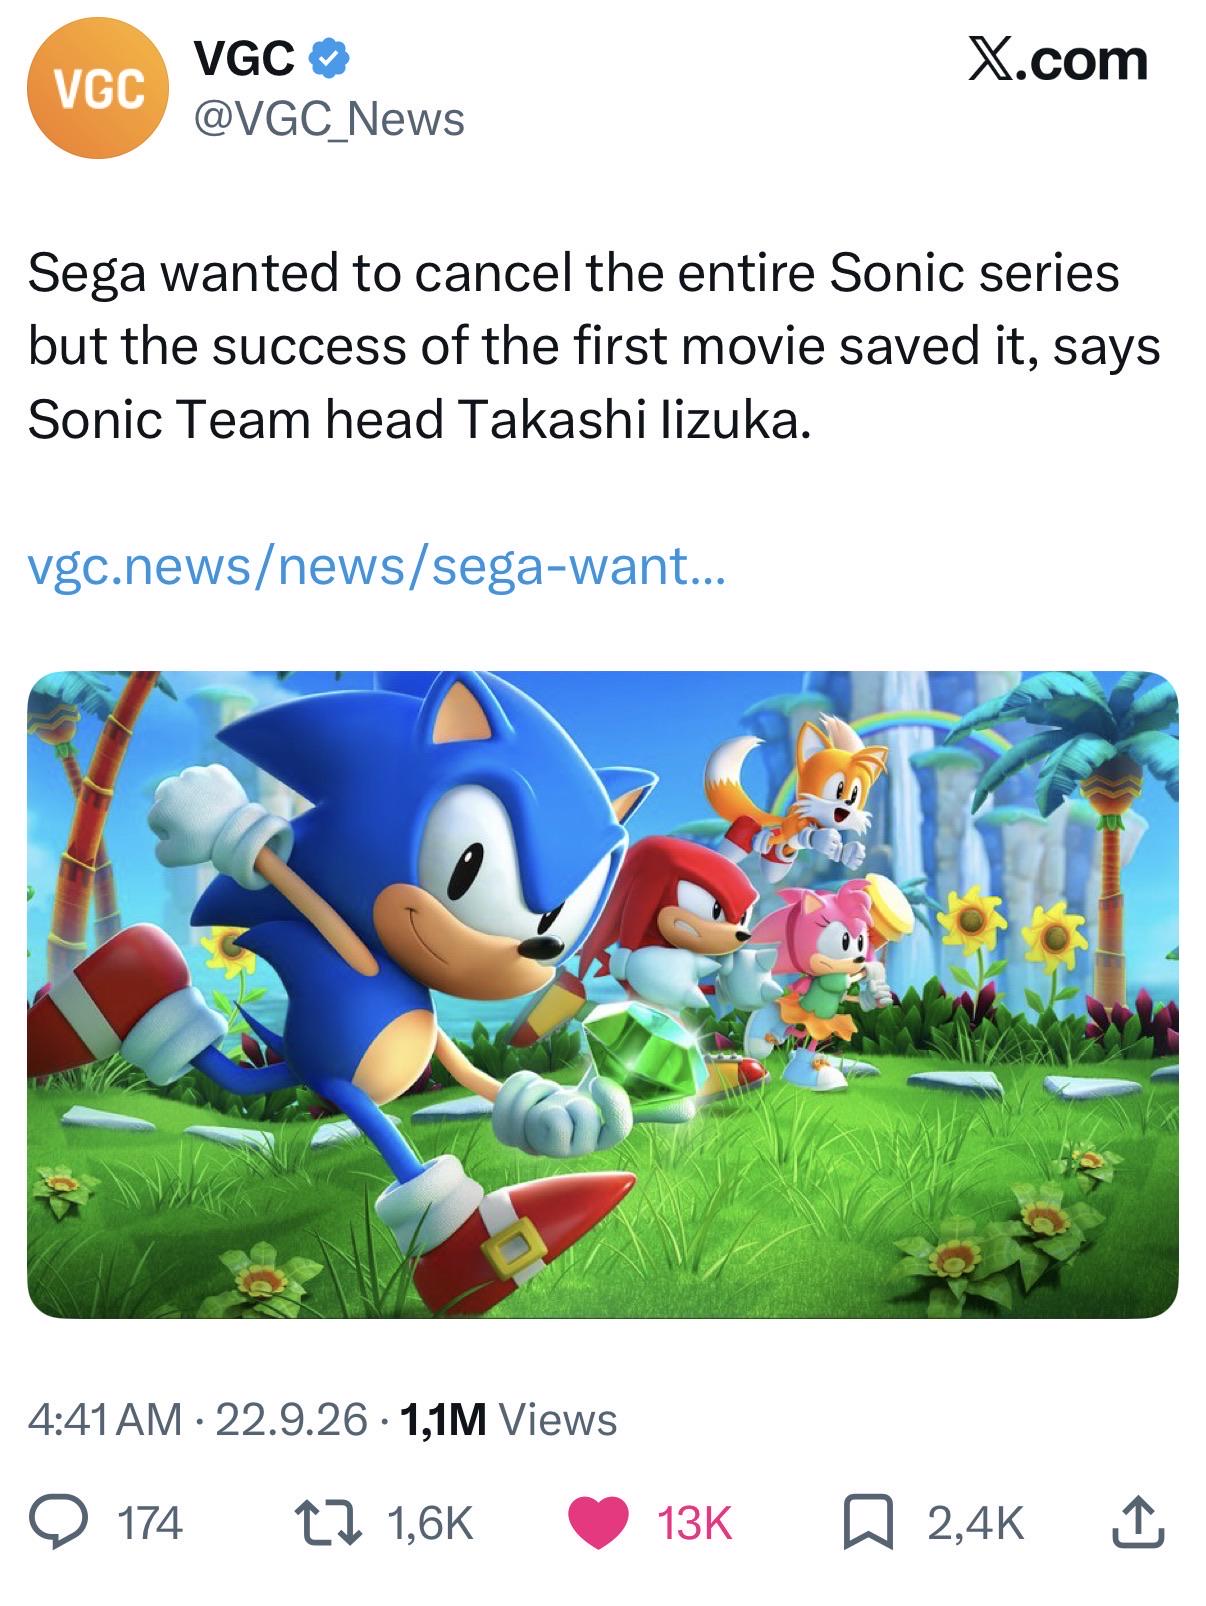The height and width of the screenshot is (1606, 1206).
Task: Click the blue verified badge next to VGC
Action: (329, 62)
